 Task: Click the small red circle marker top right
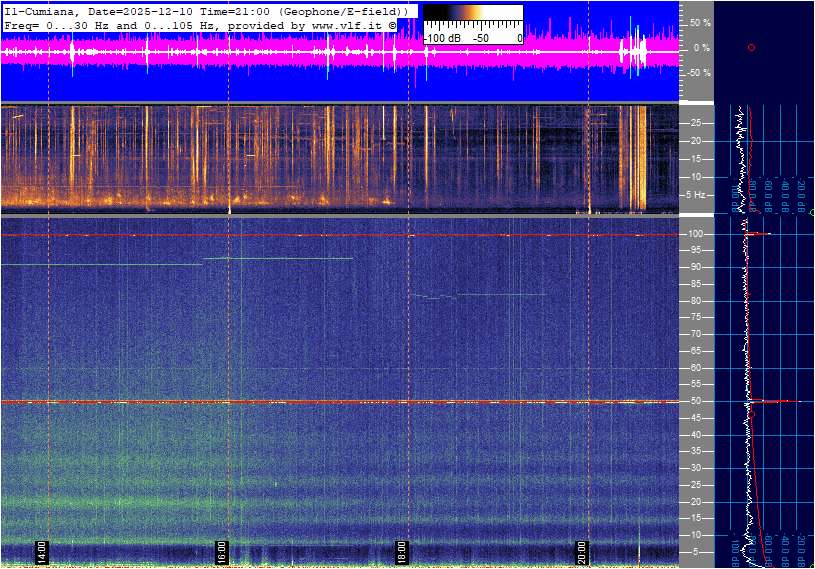[751, 48]
